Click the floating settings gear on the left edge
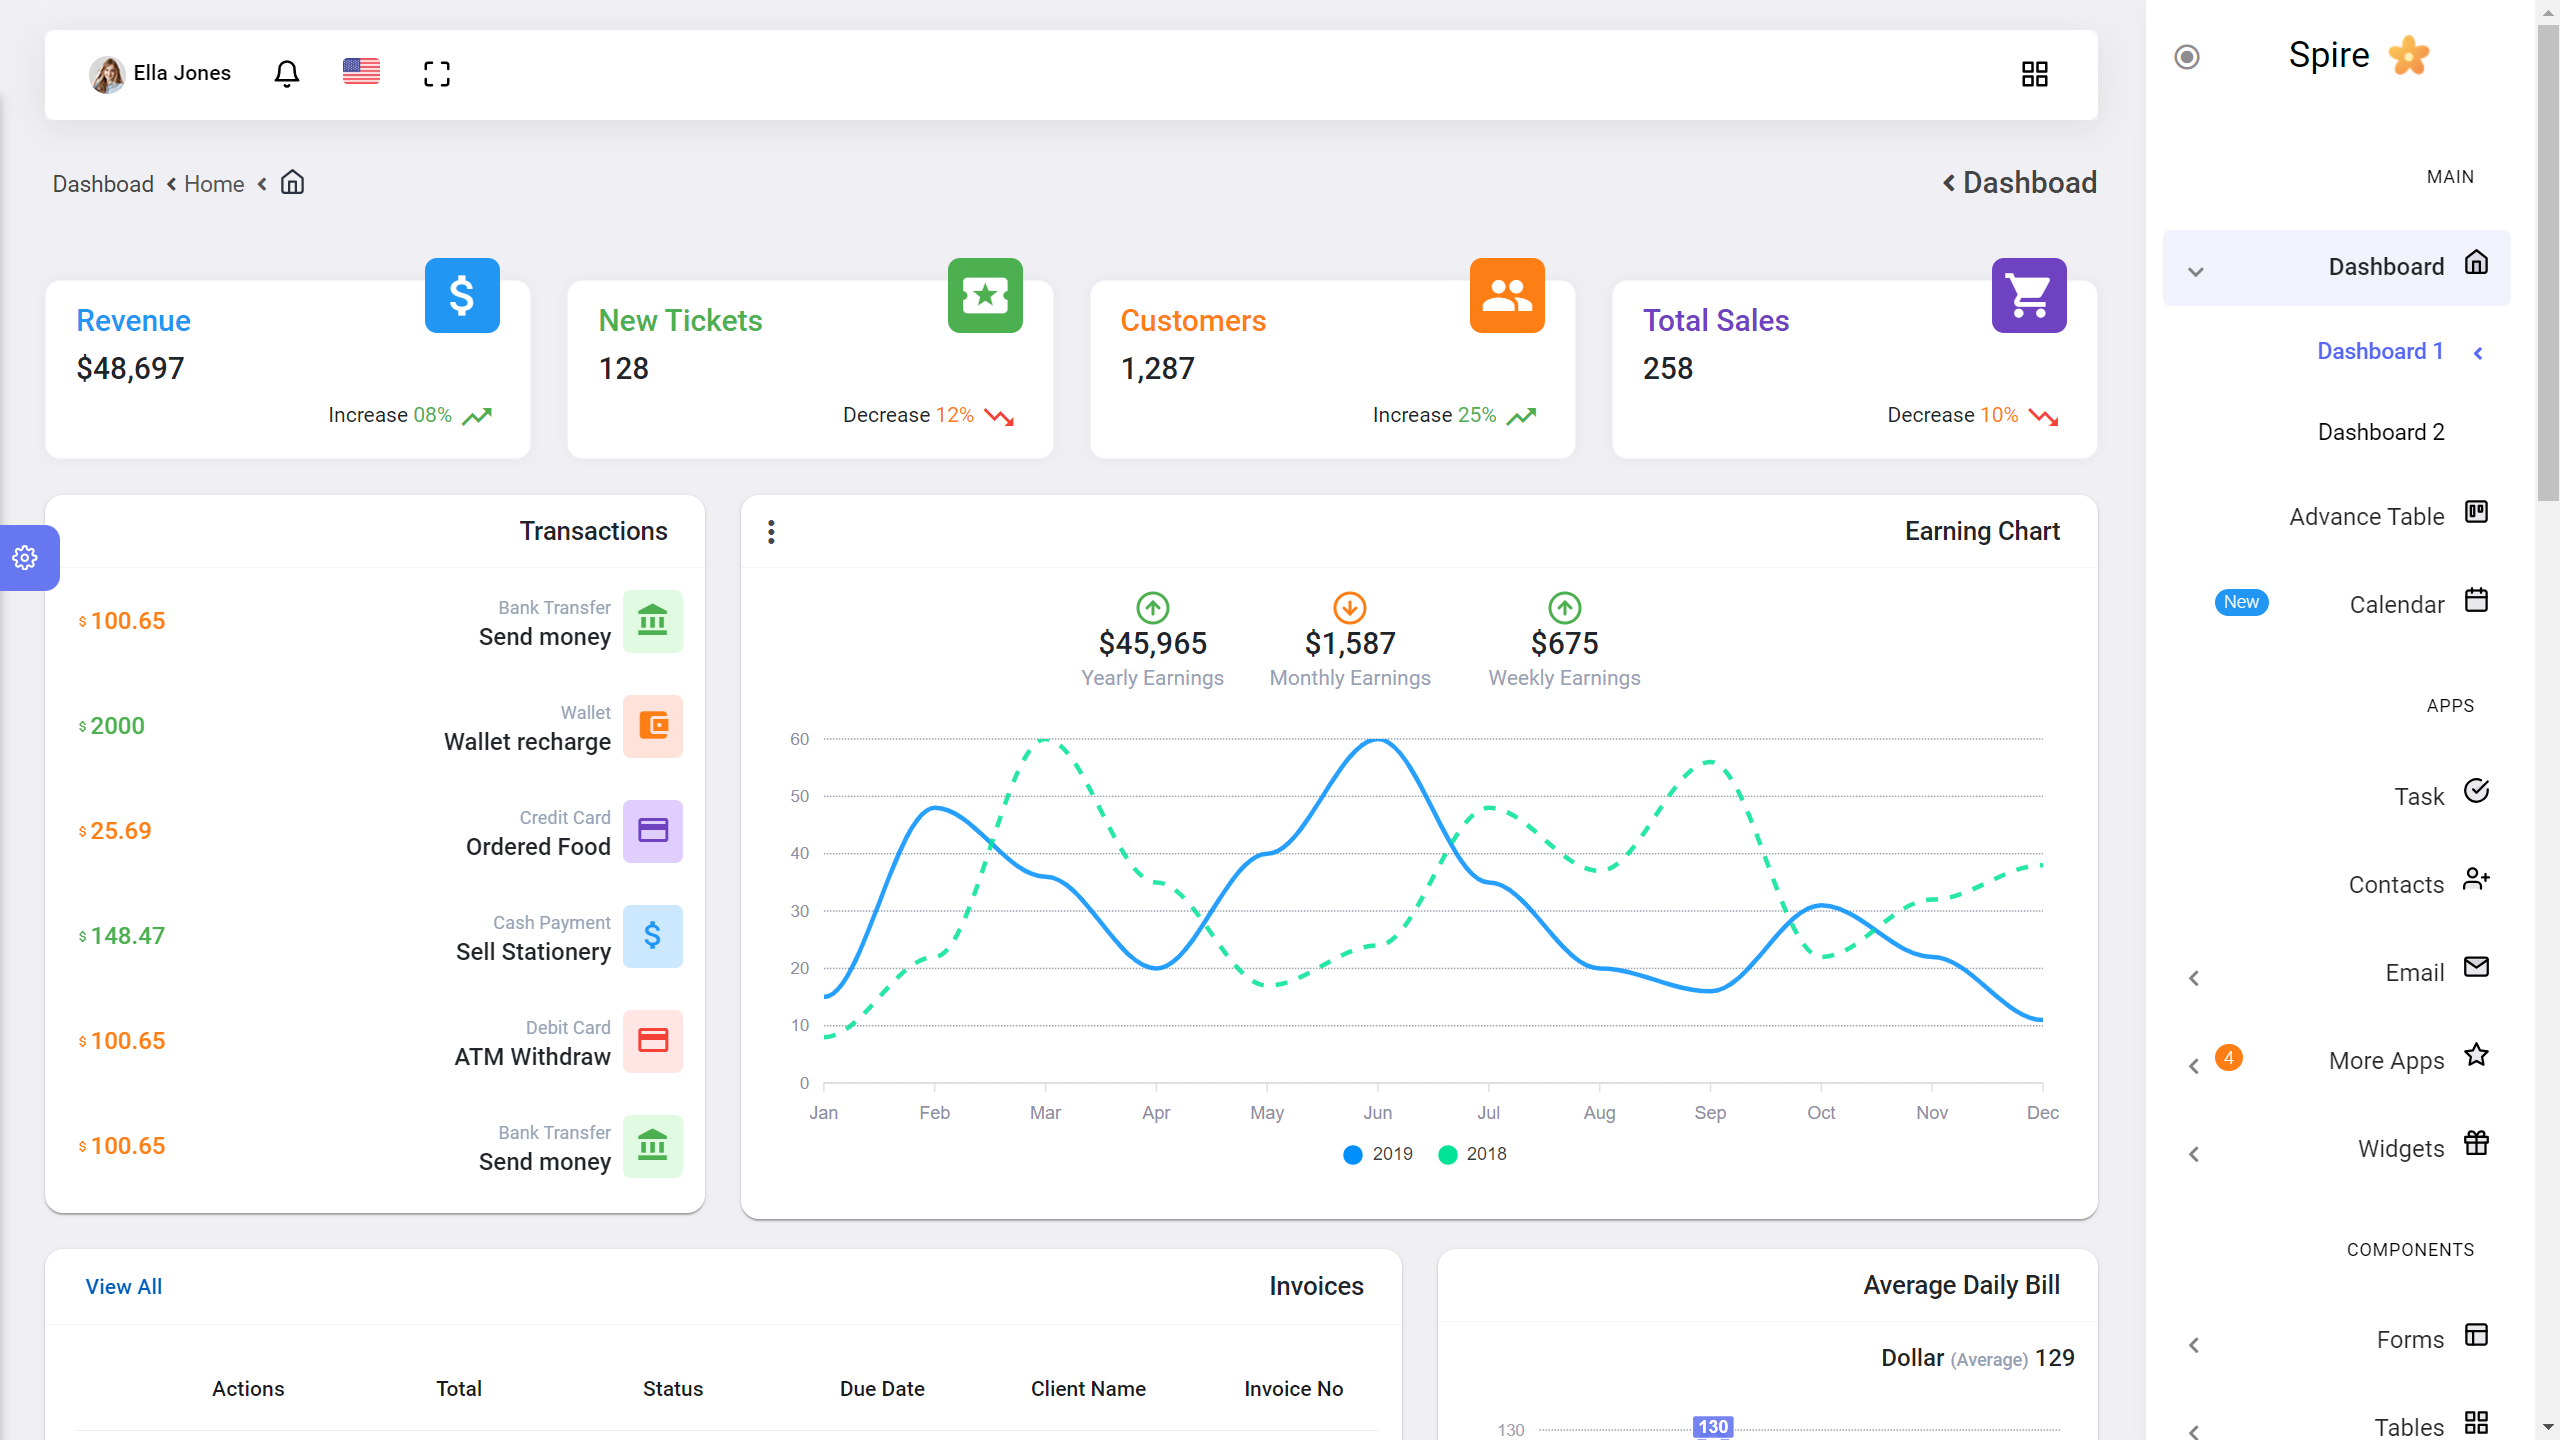The width and height of the screenshot is (2560, 1440). point(23,558)
